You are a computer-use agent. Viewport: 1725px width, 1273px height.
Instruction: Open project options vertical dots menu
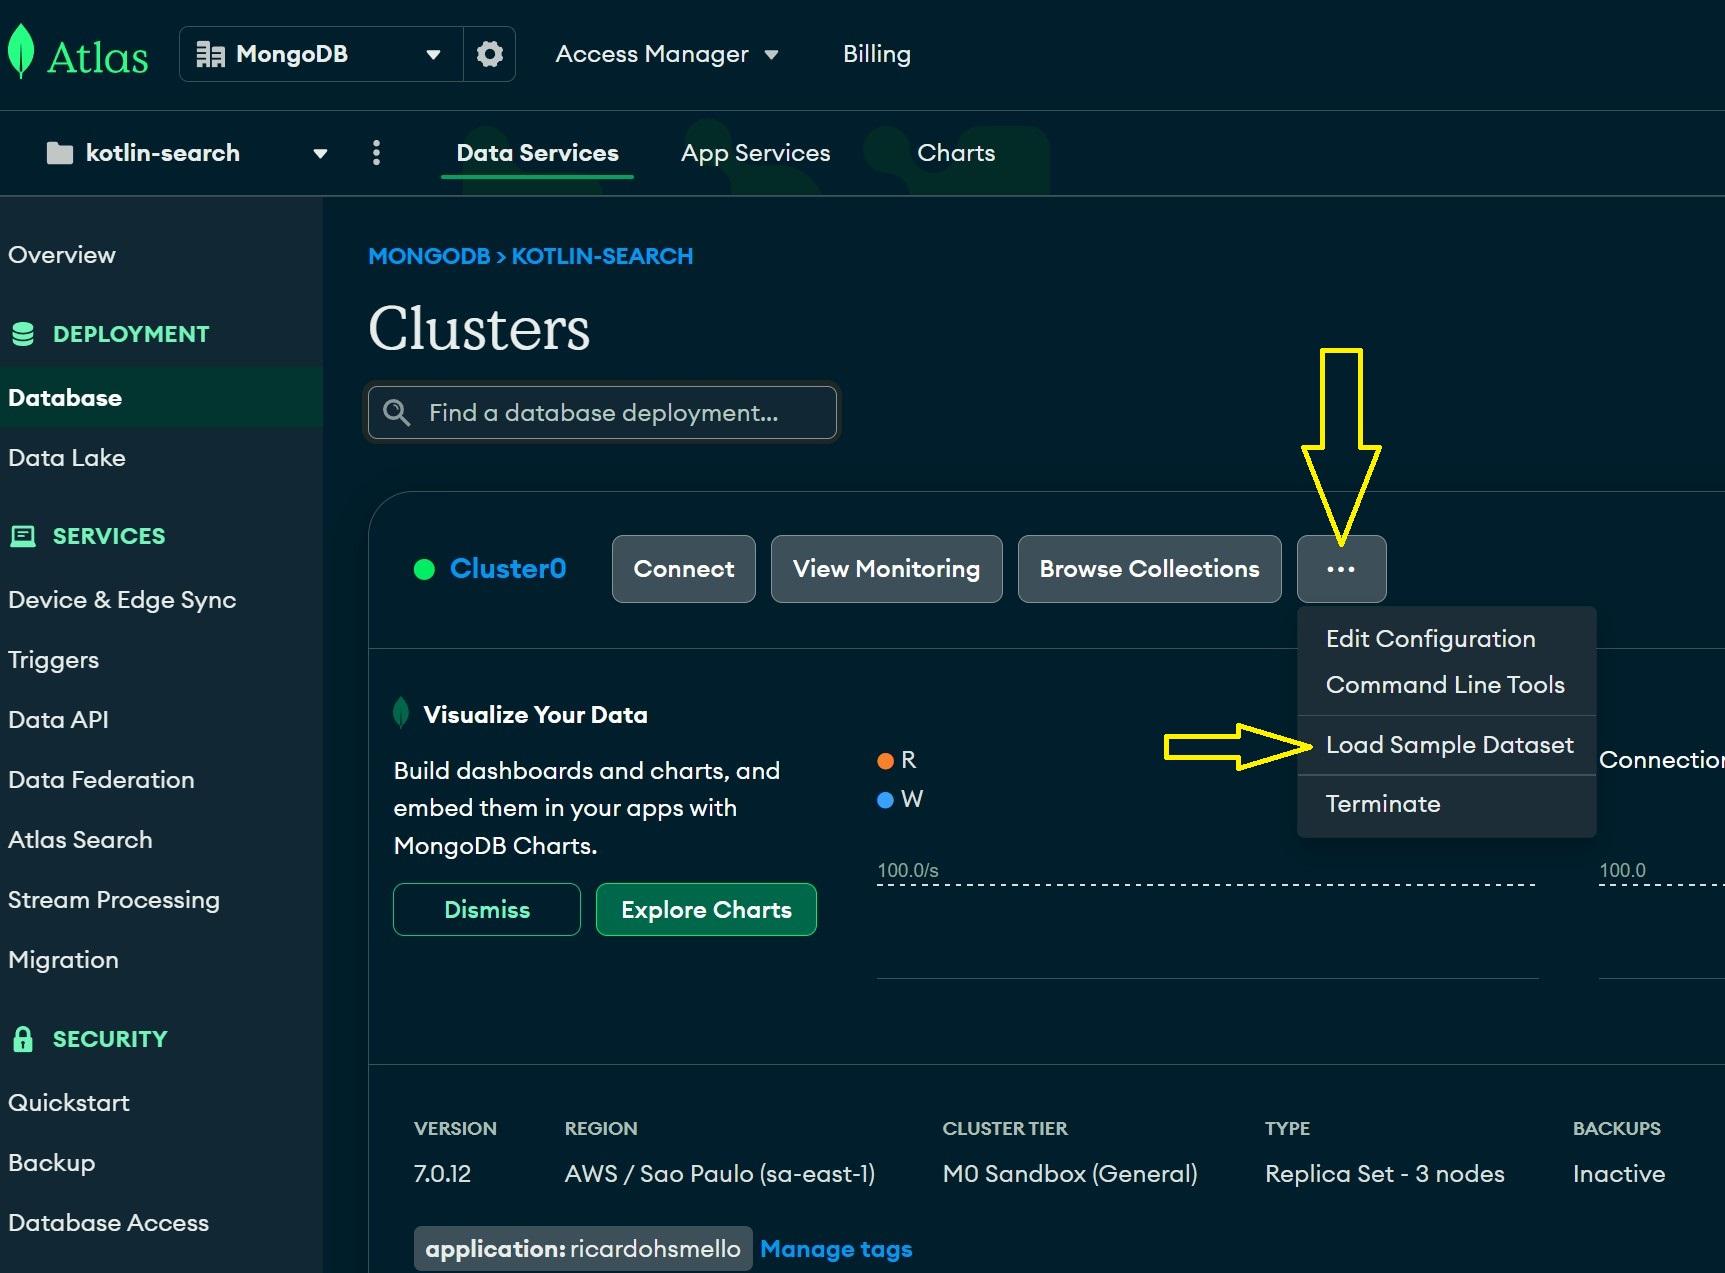tap(376, 153)
